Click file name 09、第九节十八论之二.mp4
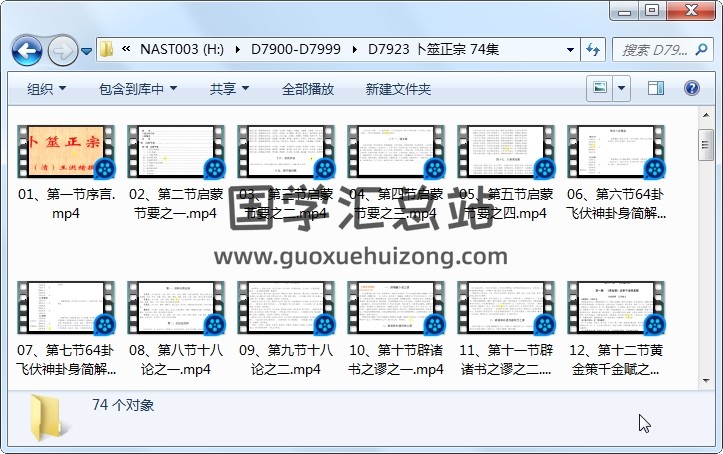Screen dimensions: 723x454 tap(286, 360)
